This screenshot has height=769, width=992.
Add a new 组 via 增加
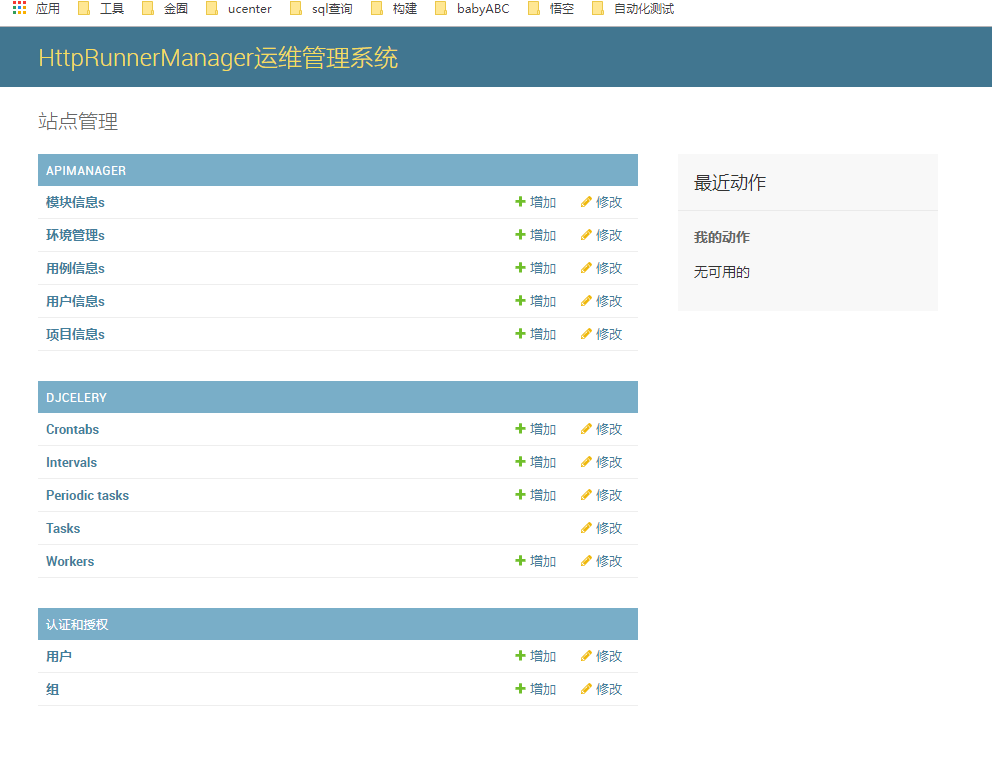point(535,689)
